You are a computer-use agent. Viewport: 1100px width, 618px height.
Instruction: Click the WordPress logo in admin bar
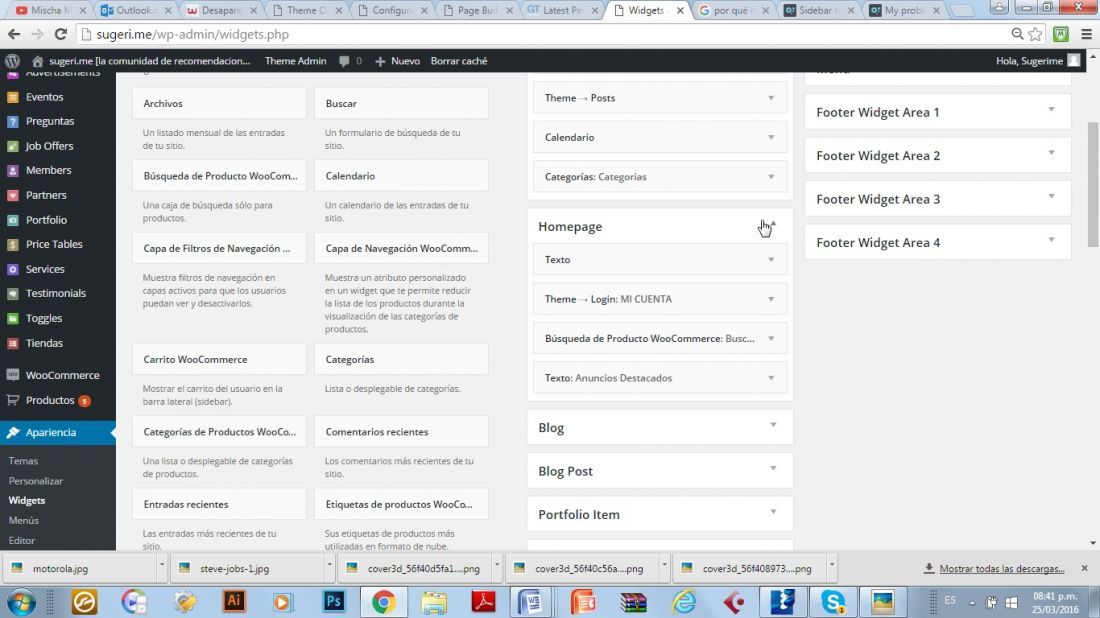point(12,61)
